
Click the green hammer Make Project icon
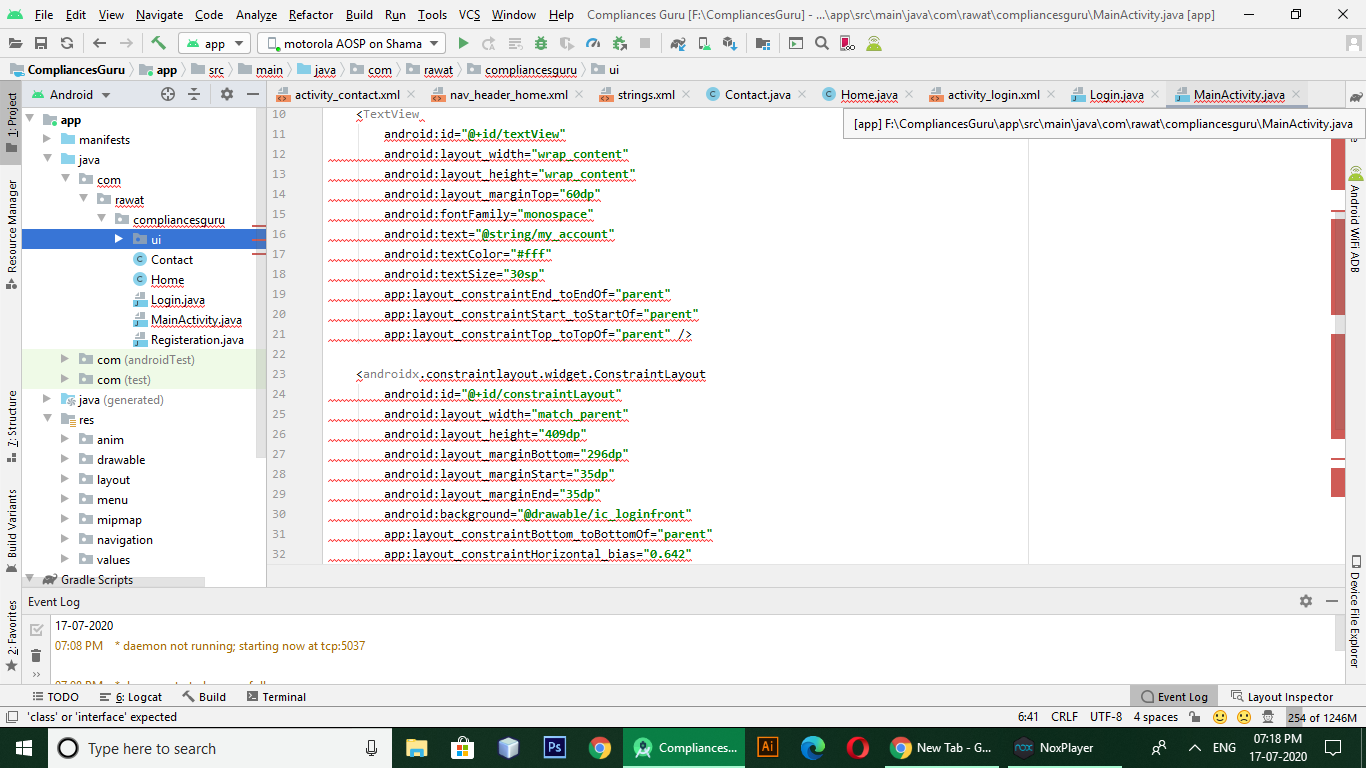(x=158, y=43)
